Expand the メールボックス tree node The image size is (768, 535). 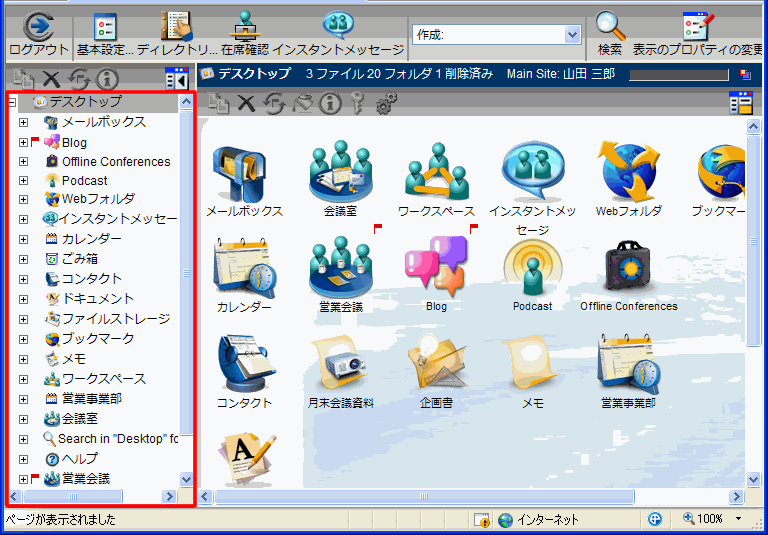coord(23,122)
